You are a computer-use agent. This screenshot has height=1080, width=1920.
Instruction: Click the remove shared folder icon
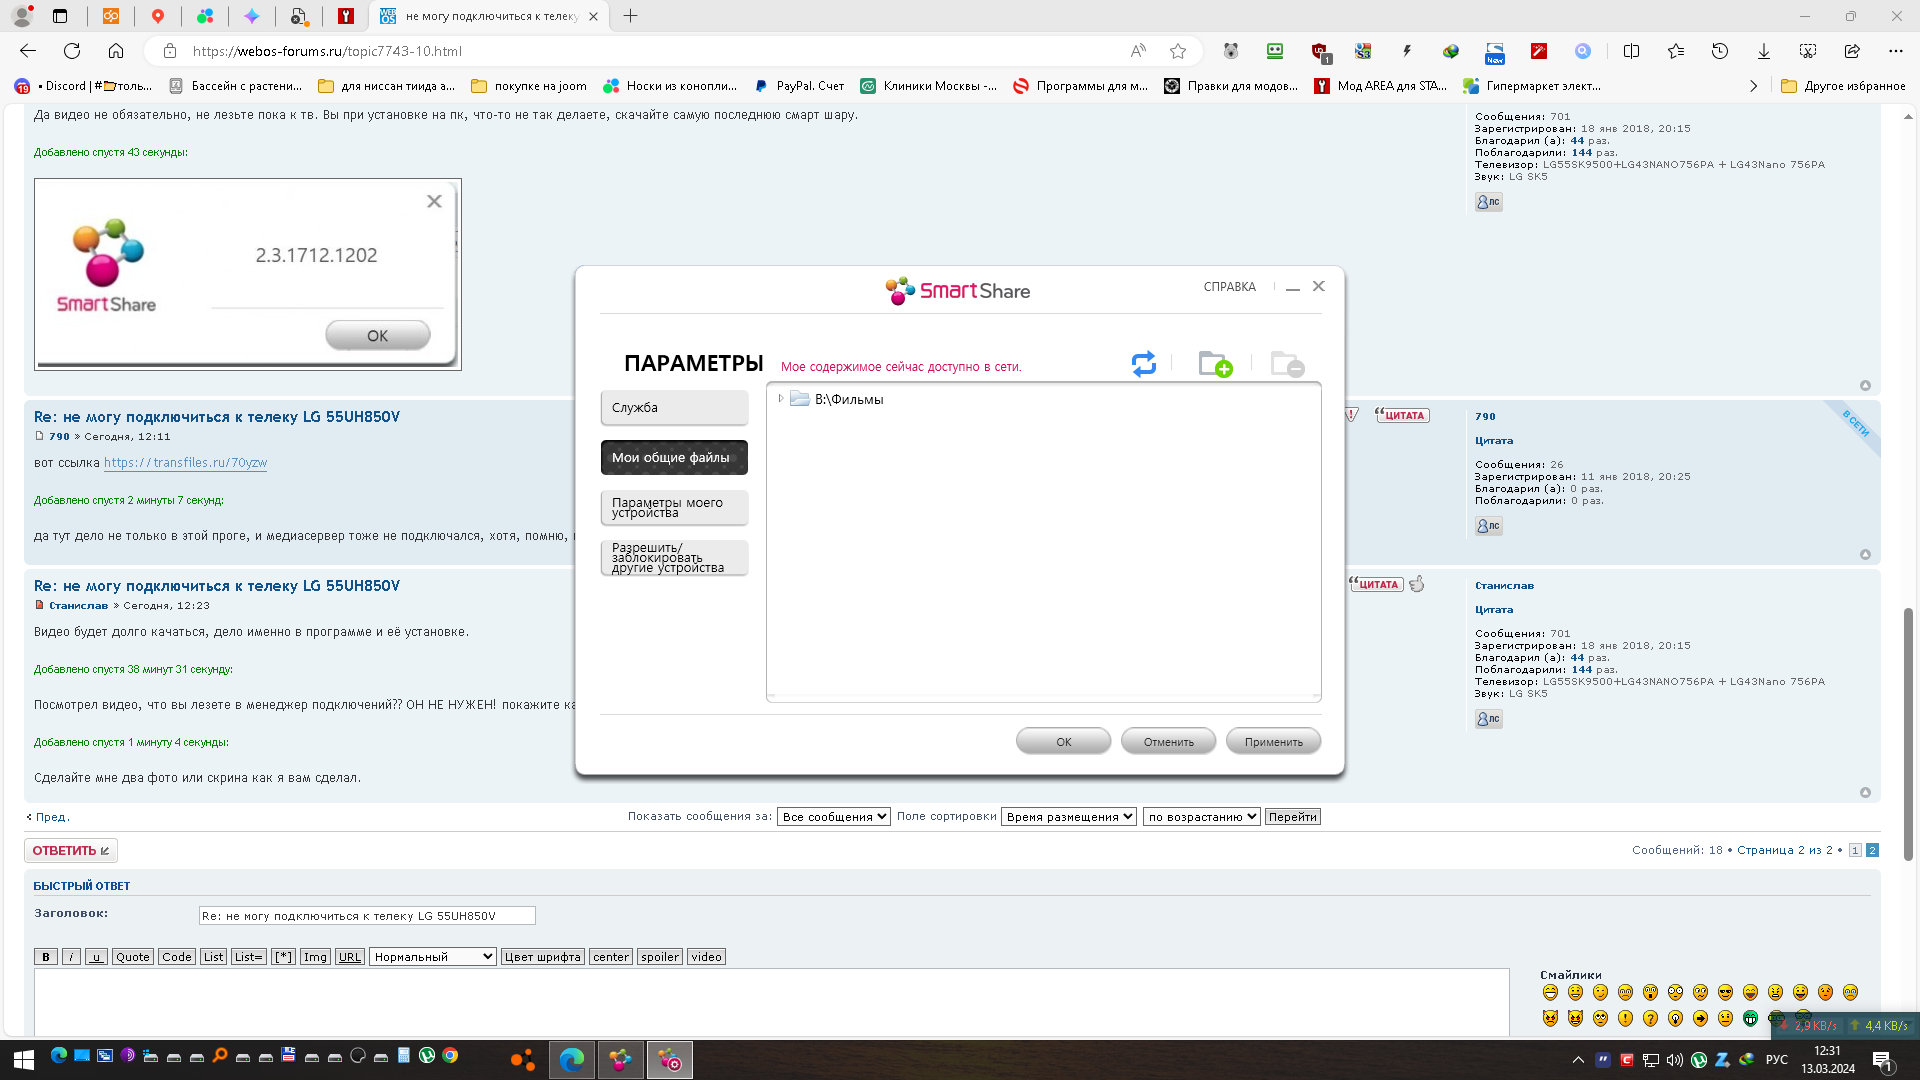(x=1286, y=364)
